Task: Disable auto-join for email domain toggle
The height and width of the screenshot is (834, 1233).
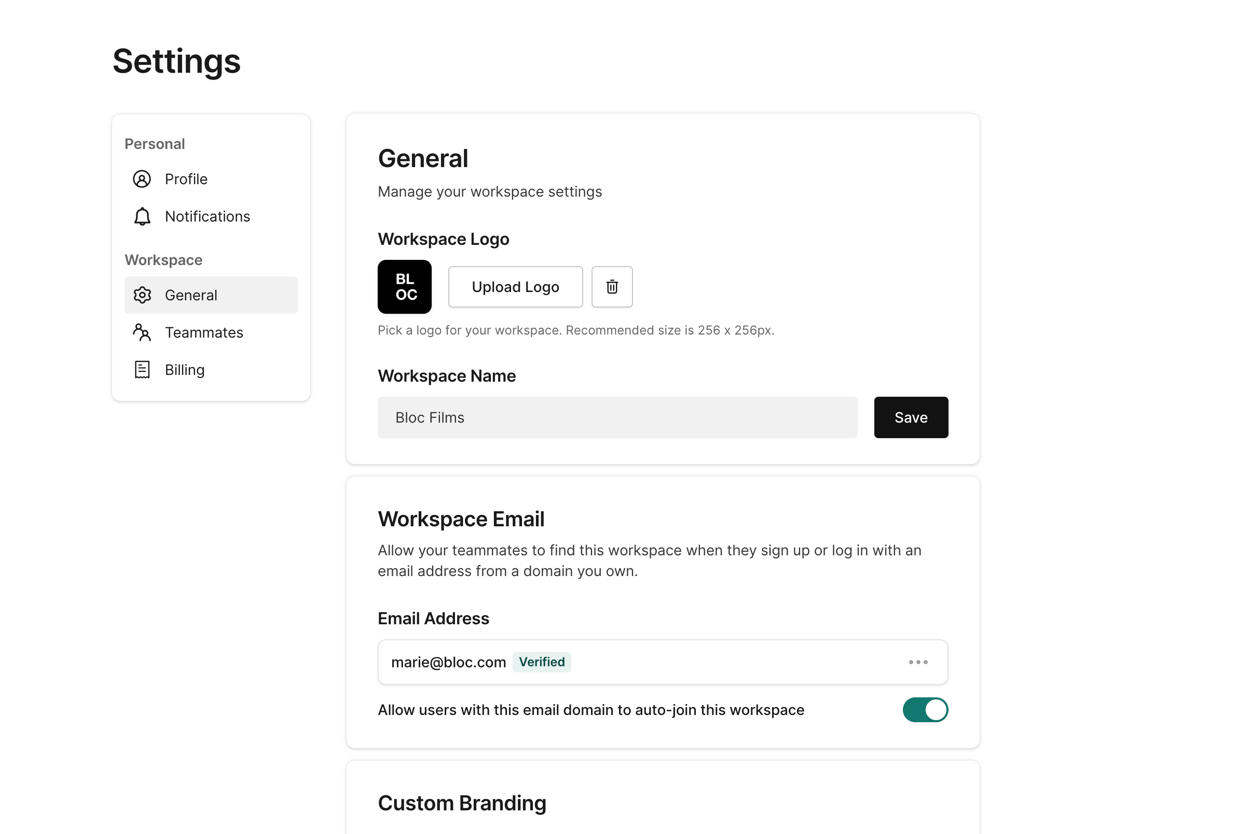Action: (925, 710)
